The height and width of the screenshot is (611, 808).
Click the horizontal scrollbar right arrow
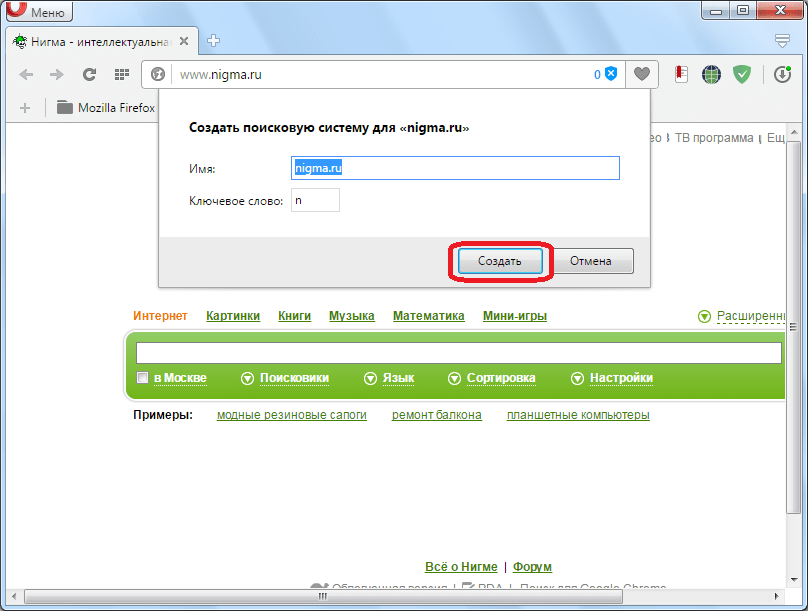(x=776, y=597)
